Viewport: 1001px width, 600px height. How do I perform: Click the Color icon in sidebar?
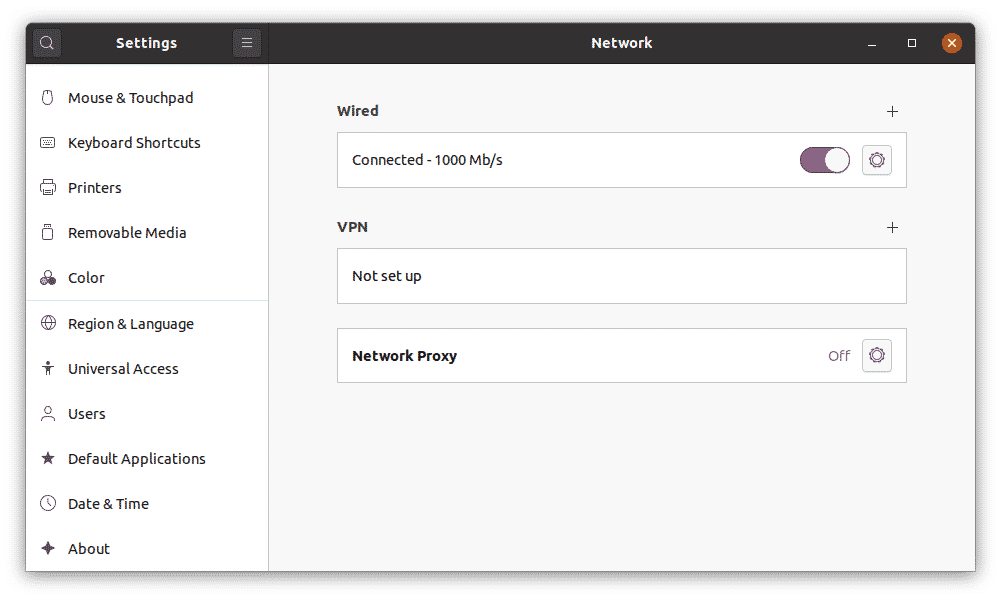pos(47,278)
